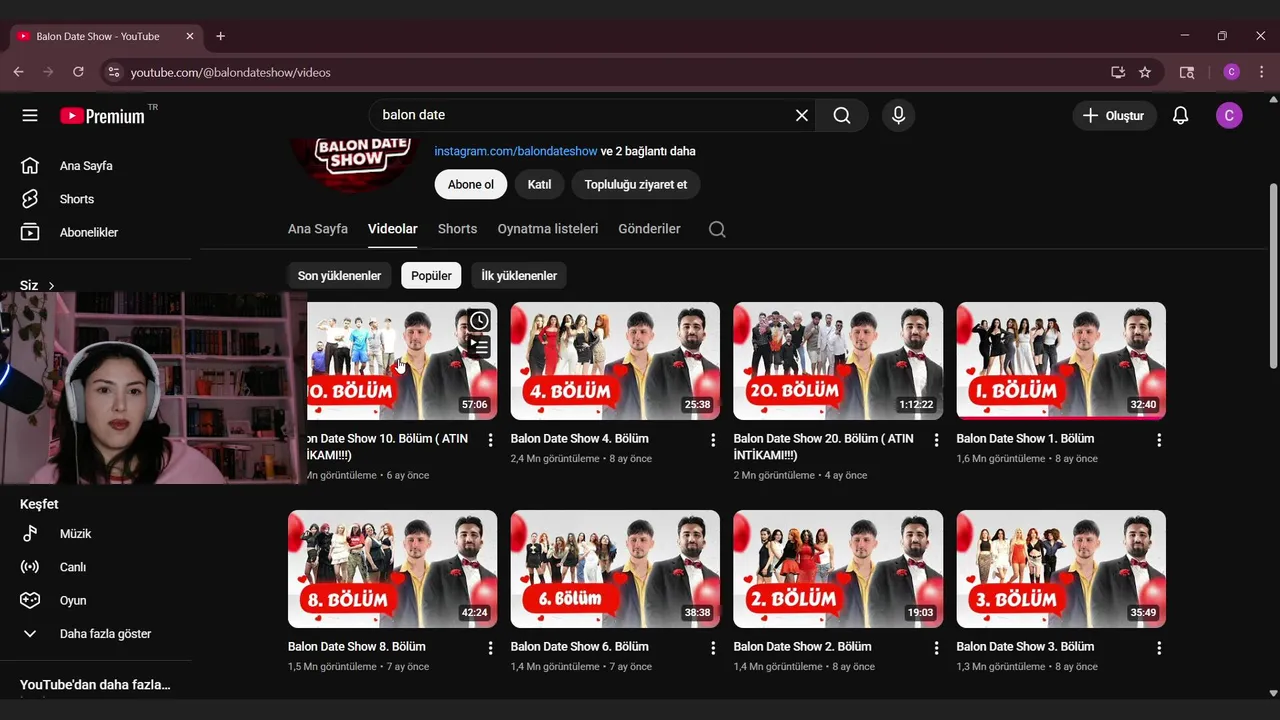Add 10. Bölüm to Watch Later

coord(479,321)
